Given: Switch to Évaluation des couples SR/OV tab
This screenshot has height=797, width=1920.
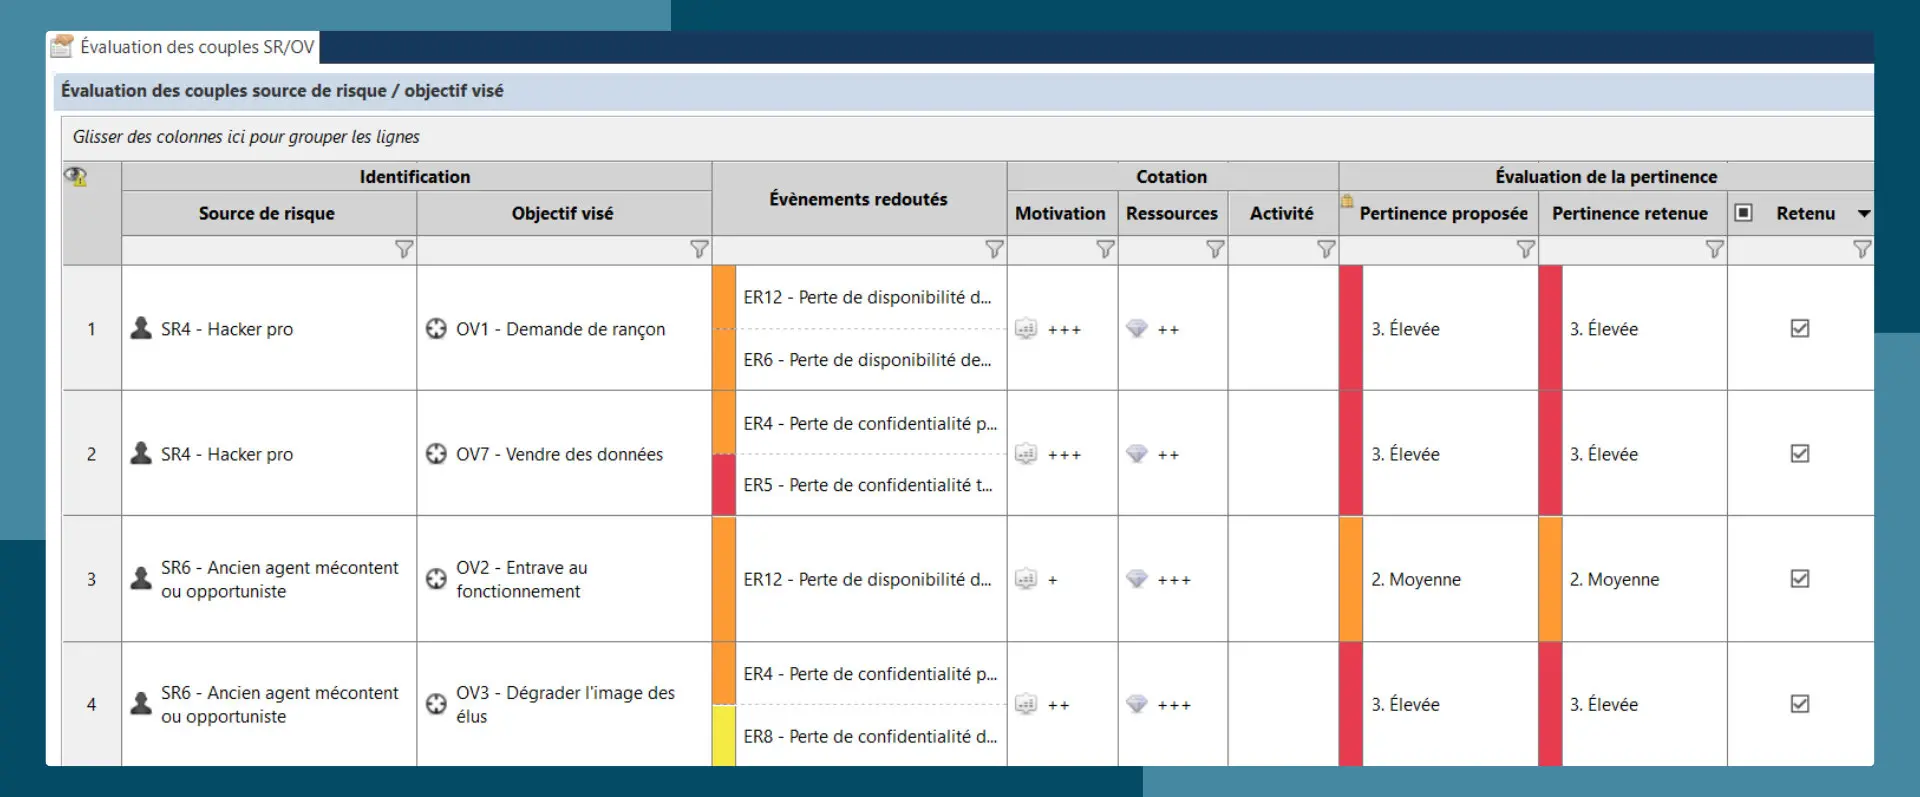Looking at the screenshot, I should tap(183, 47).
